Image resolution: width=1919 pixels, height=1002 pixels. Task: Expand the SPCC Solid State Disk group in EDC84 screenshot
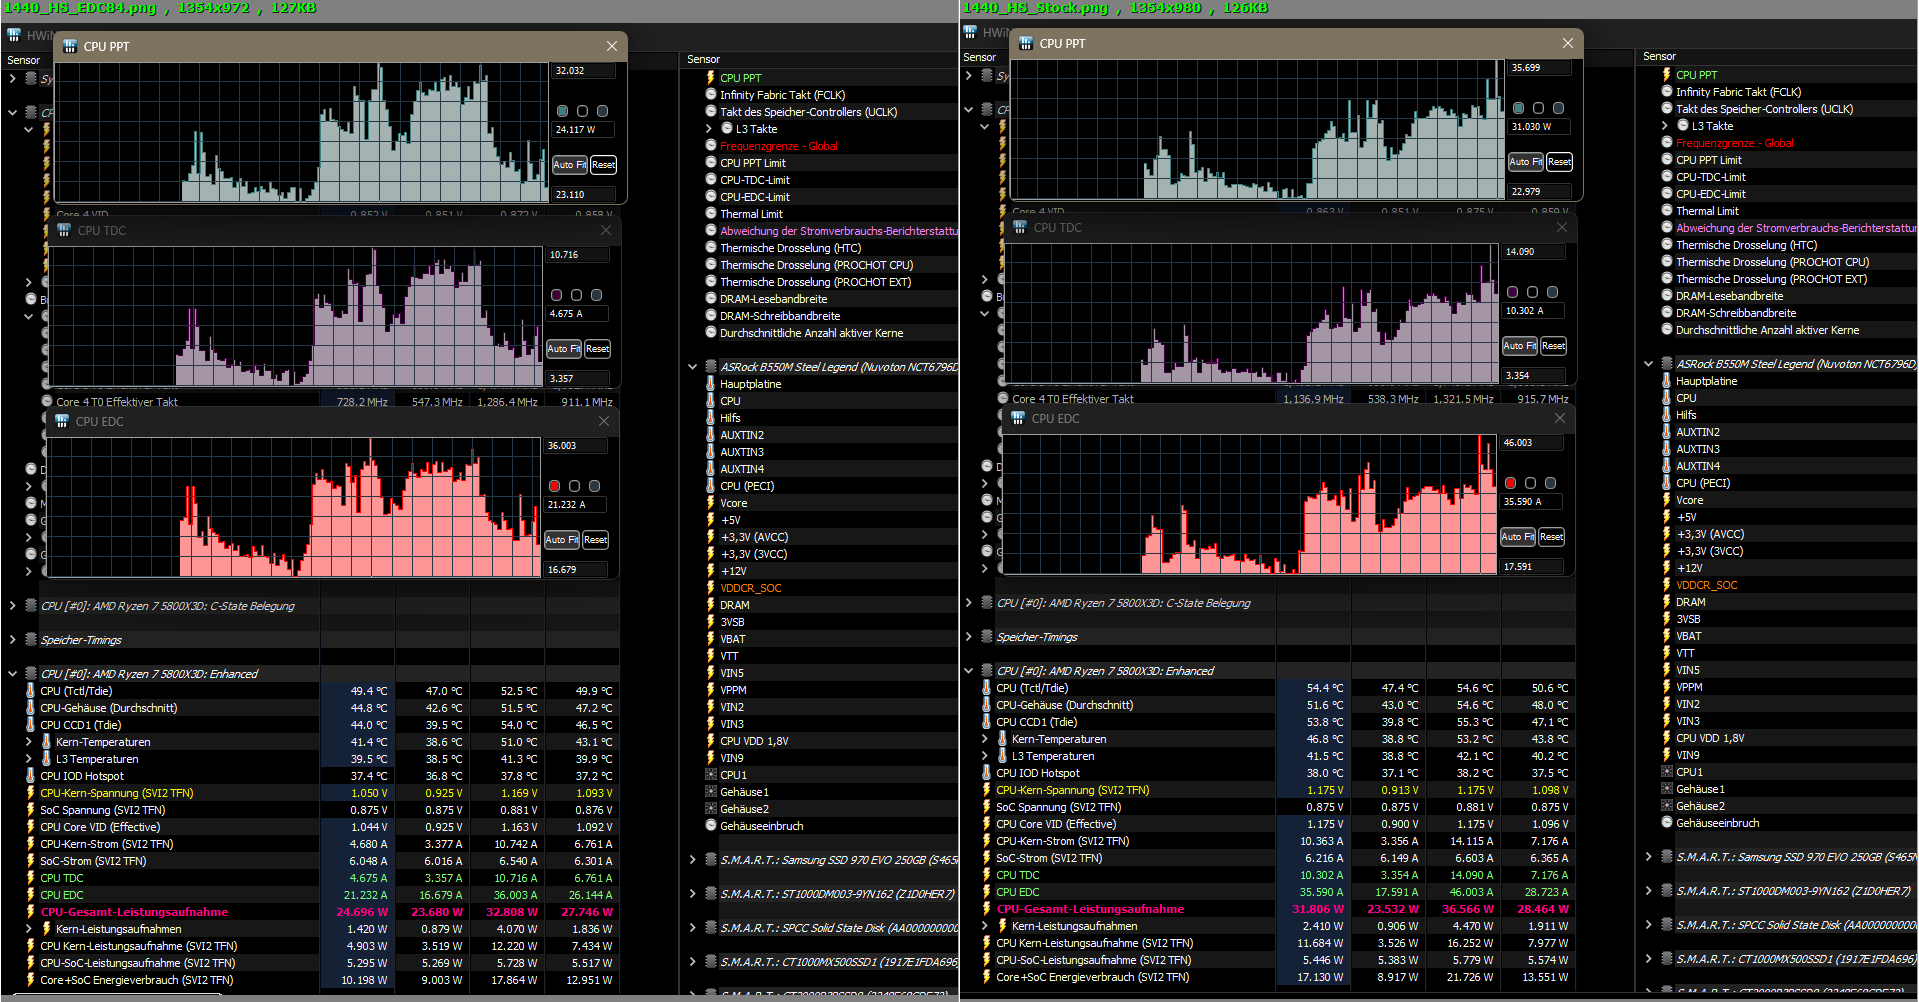coord(692,928)
